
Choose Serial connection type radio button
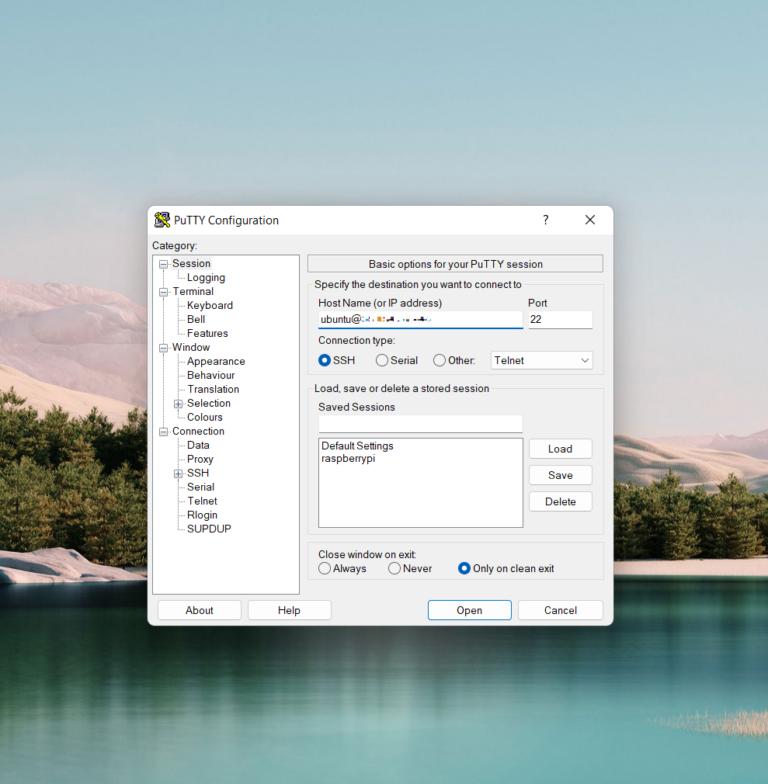[382, 360]
